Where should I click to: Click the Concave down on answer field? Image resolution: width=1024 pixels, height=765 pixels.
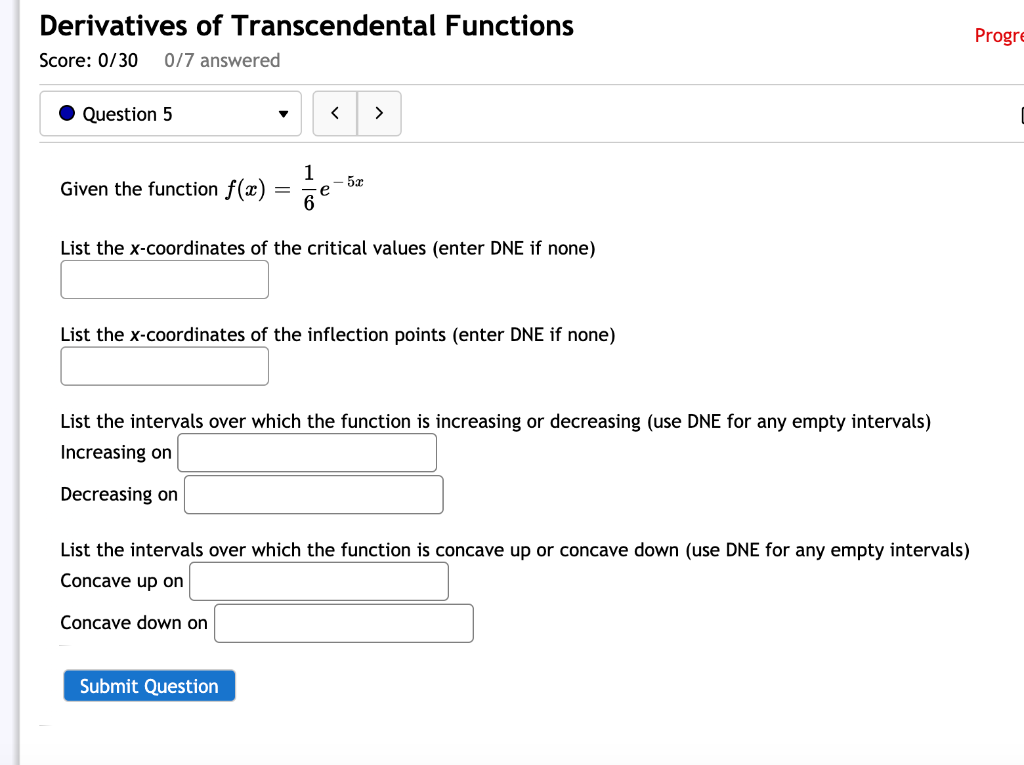[343, 622]
